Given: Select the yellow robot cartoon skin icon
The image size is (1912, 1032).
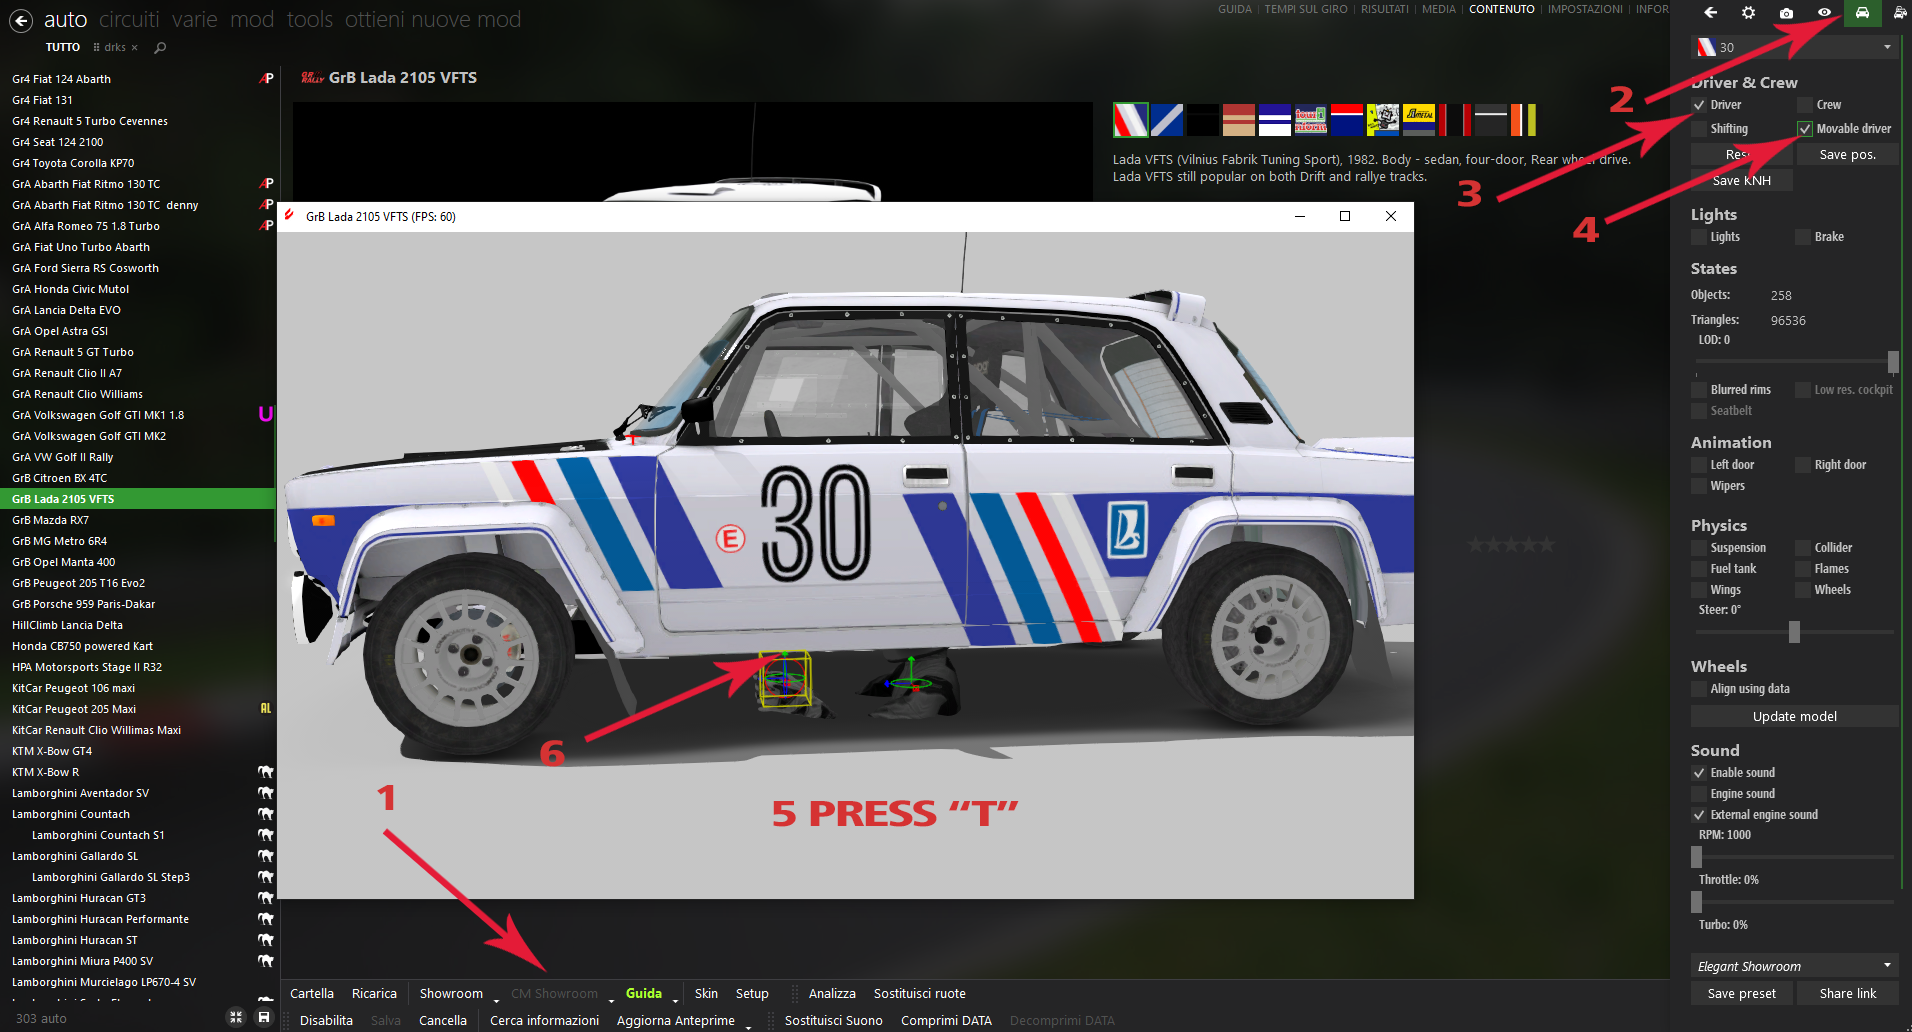Looking at the screenshot, I should pyautogui.click(x=1383, y=120).
